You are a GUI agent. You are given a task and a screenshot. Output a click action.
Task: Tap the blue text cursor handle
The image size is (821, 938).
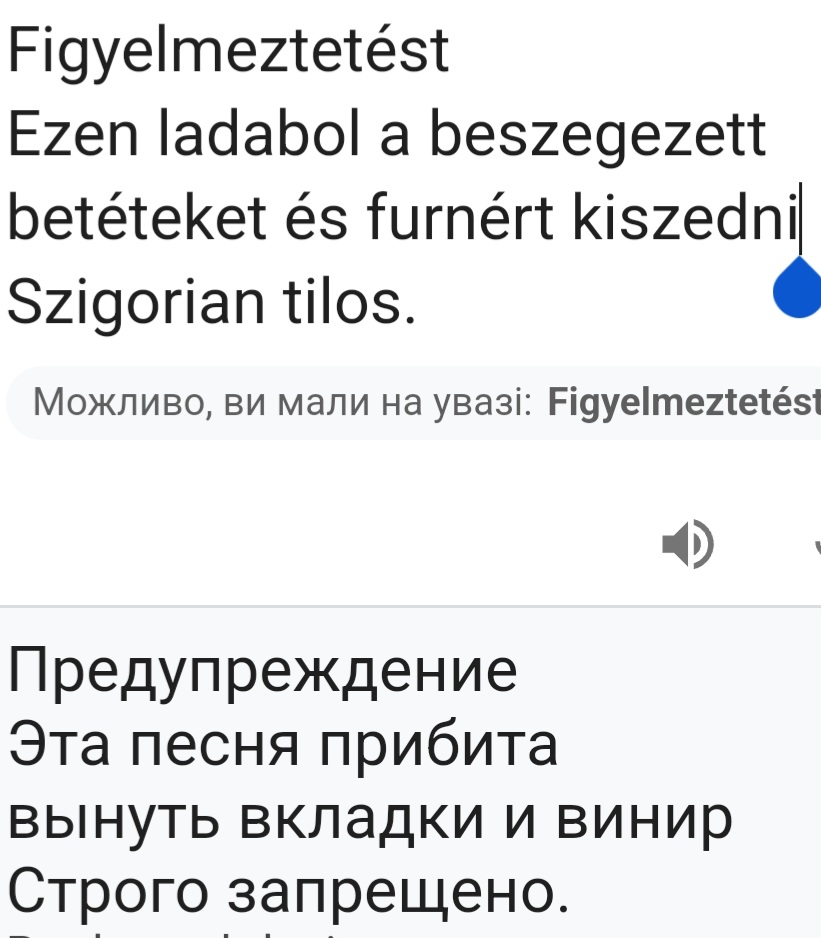point(798,287)
